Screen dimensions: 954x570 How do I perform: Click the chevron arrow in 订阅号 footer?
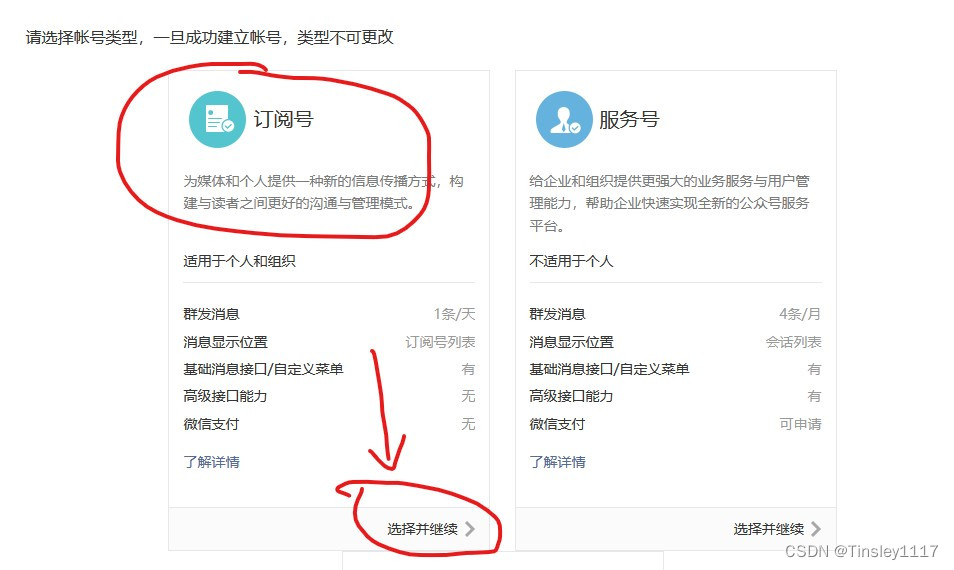click(x=470, y=529)
